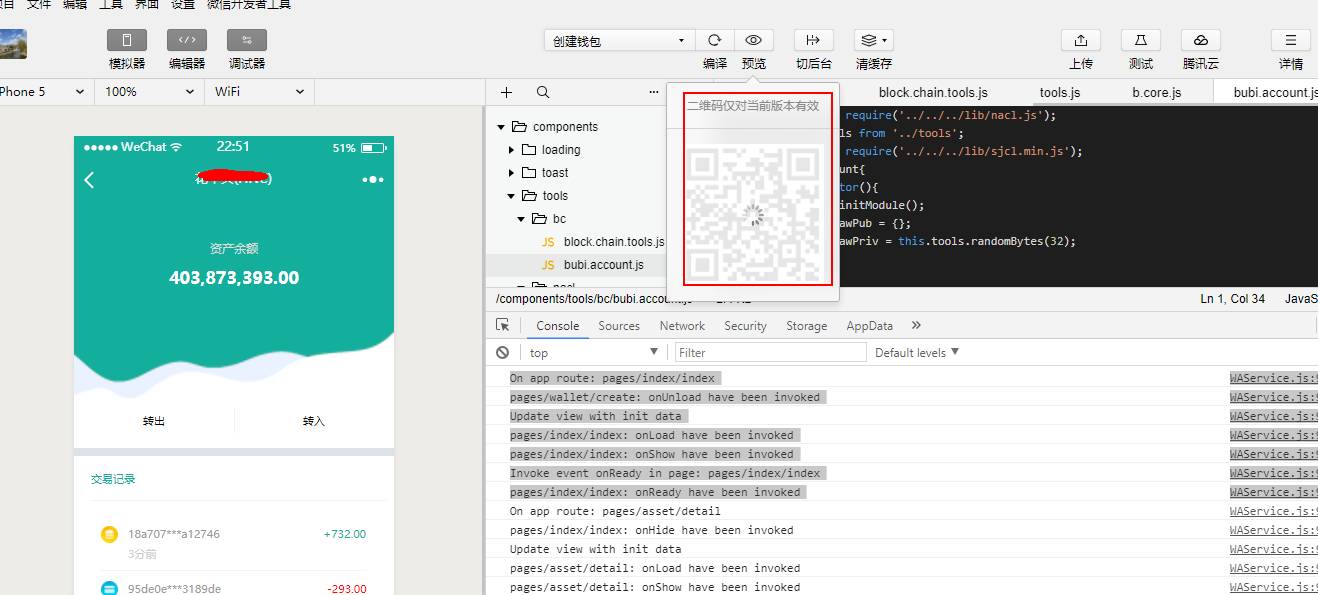This screenshot has width=1318, height=595.
Task: Tap the 转出 transfer out button
Action: coord(154,421)
